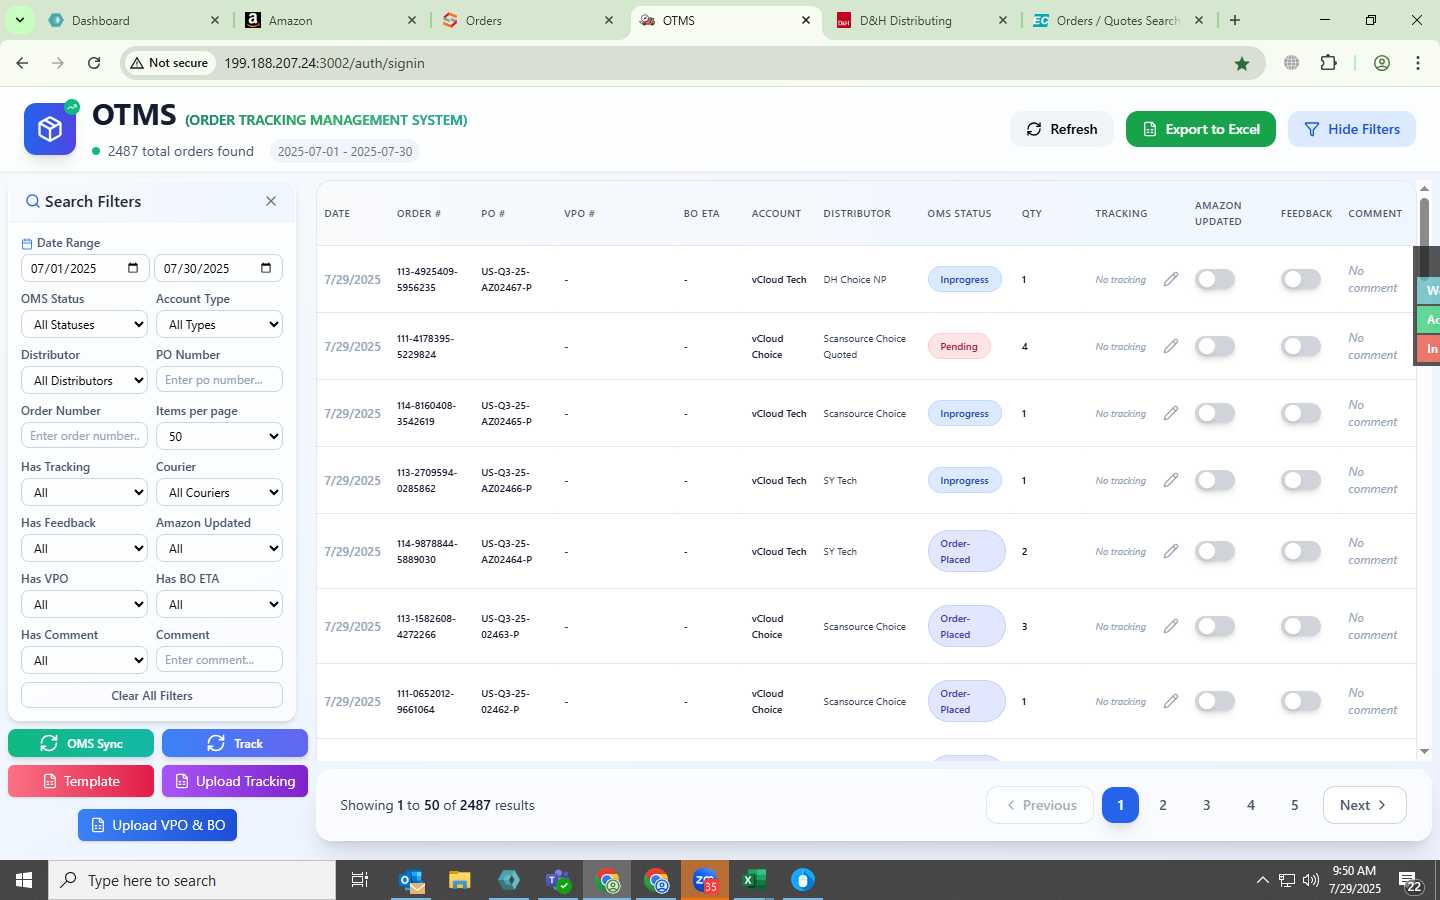1440x900 pixels.
Task: Switch to Orders / Quotes Search tab
Action: pyautogui.click(x=1118, y=20)
